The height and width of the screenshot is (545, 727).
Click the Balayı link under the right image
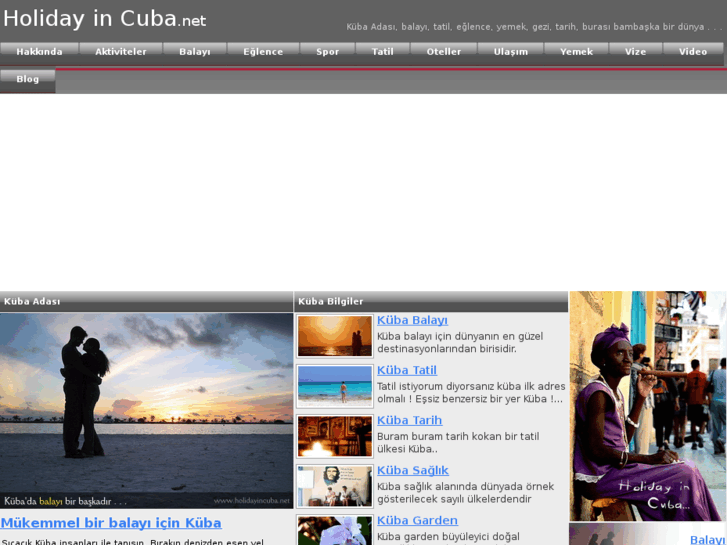click(x=708, y=540)
